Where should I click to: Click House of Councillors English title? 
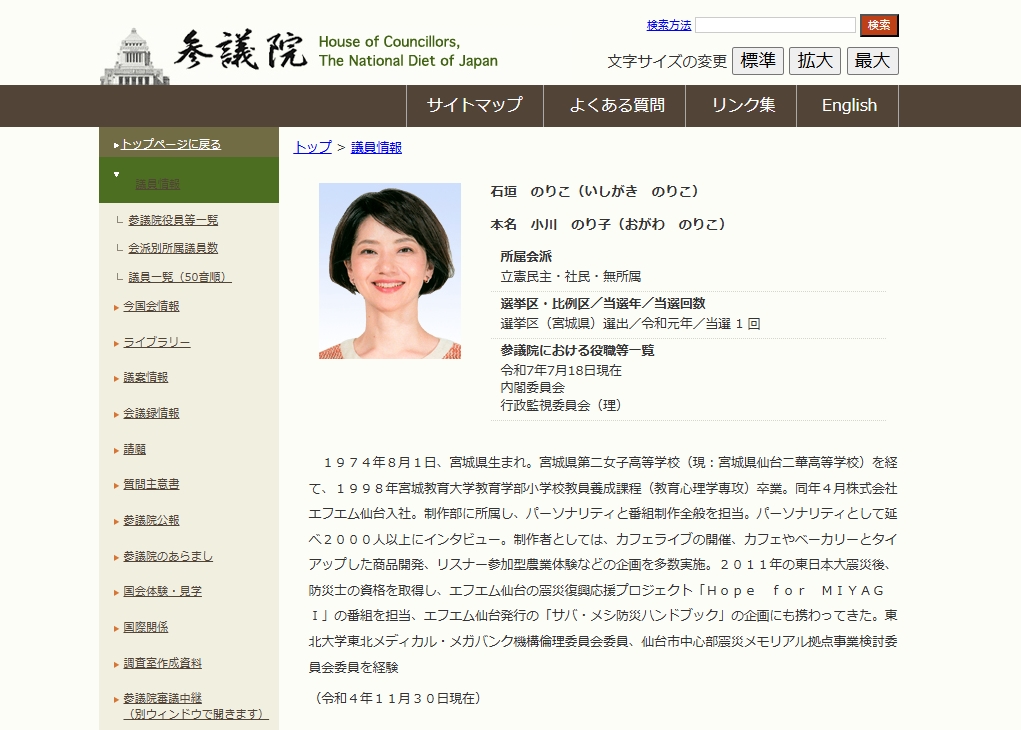(x=408, y=51)
